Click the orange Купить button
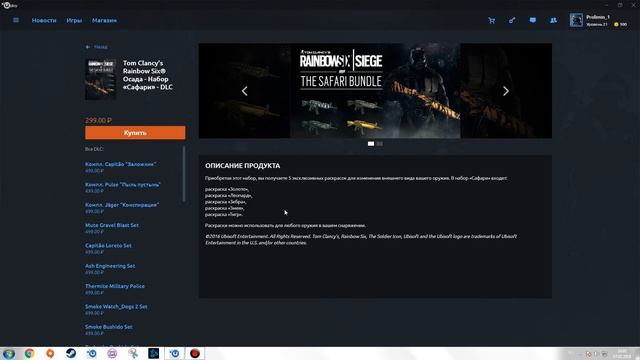The image size is (640, 360). [x=135, y=133]
